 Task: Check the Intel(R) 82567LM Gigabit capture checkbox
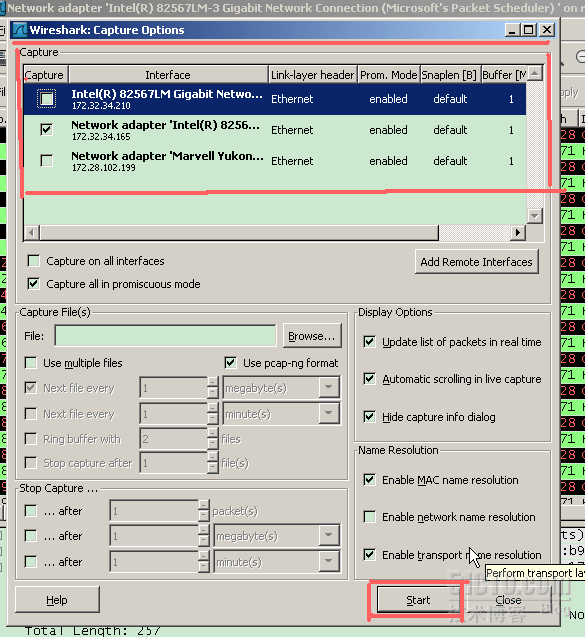pos(46,99)
